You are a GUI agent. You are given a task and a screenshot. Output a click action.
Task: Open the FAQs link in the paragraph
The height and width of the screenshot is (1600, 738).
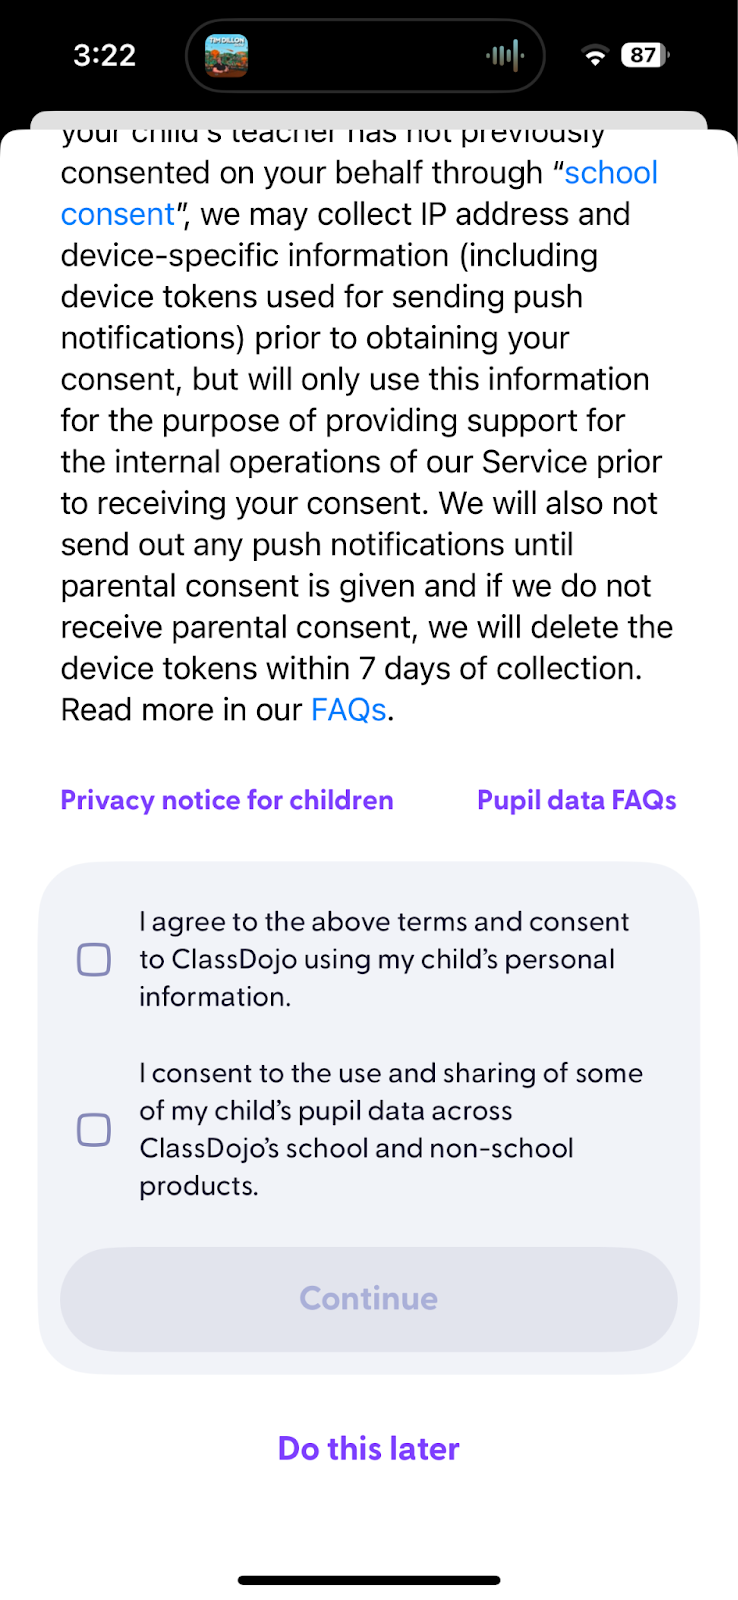coord(348,710)
